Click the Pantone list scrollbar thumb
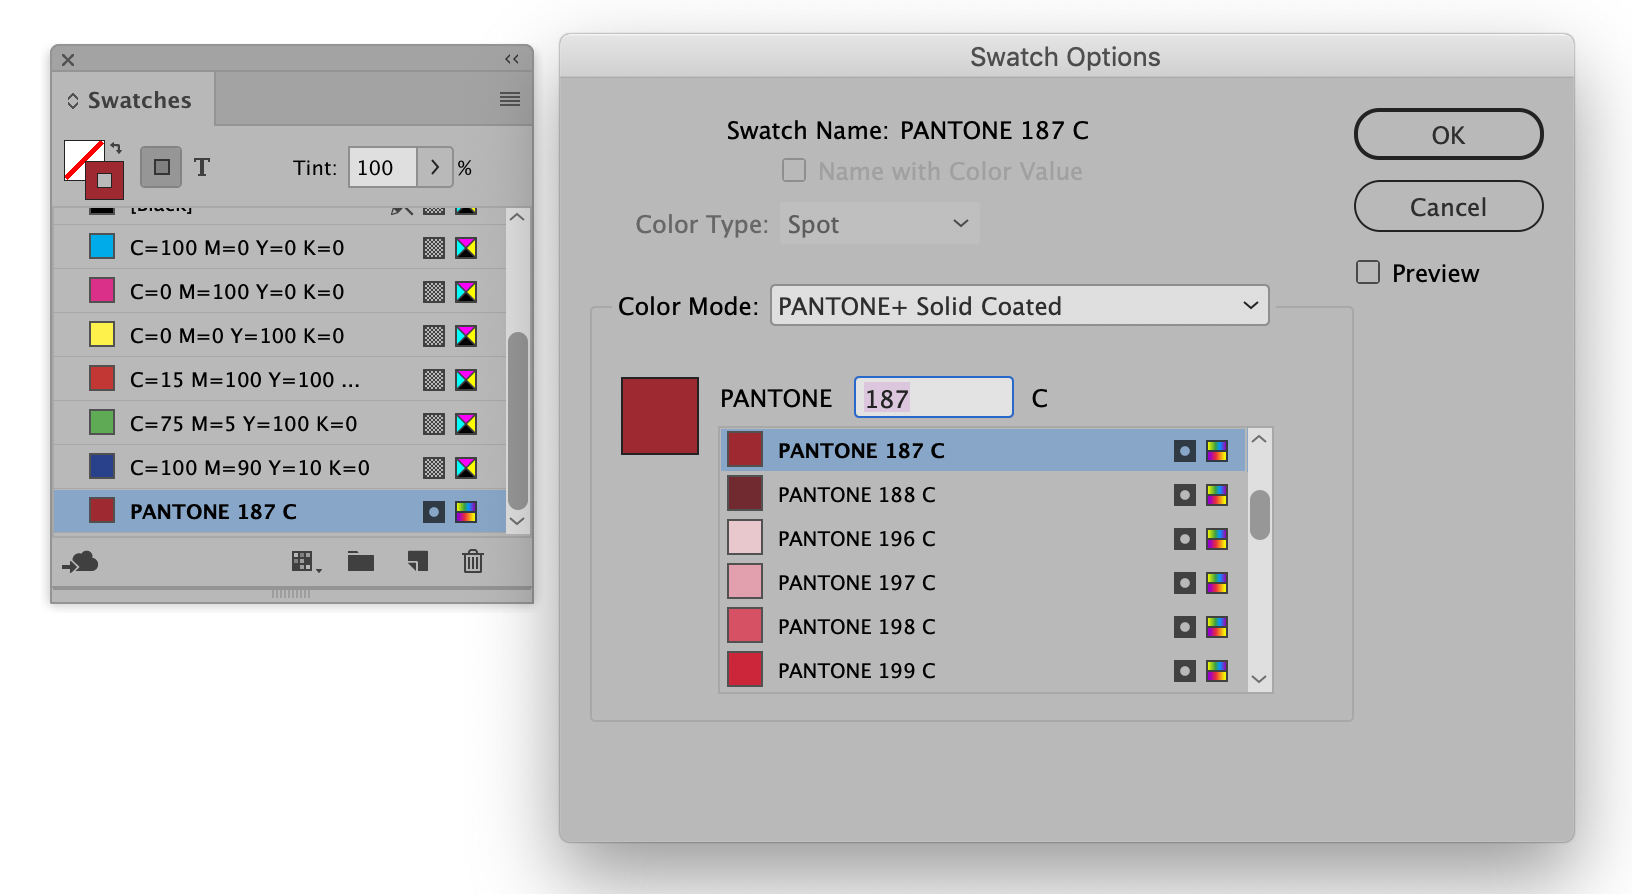1632x894 pixels. 1260,515
